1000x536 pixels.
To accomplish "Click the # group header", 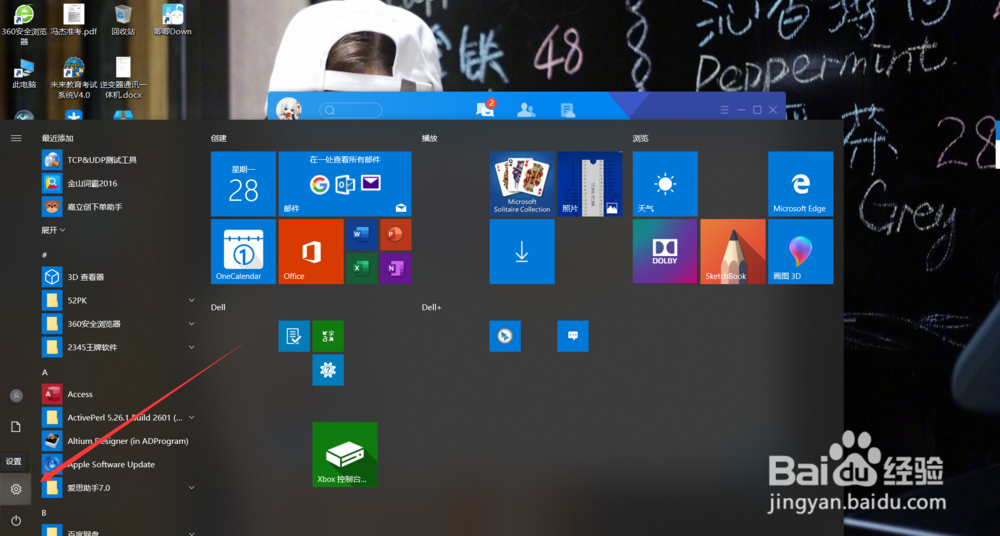I will [45, 255].
